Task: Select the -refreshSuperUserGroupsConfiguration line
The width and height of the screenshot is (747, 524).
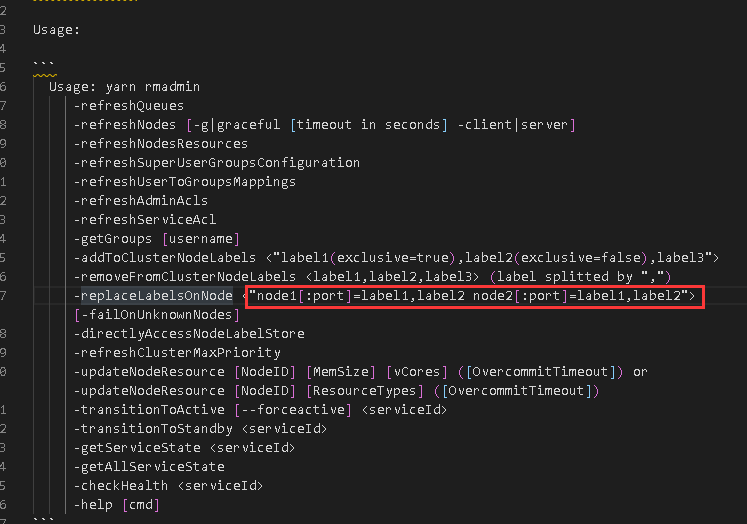Action: coord(217,163)
